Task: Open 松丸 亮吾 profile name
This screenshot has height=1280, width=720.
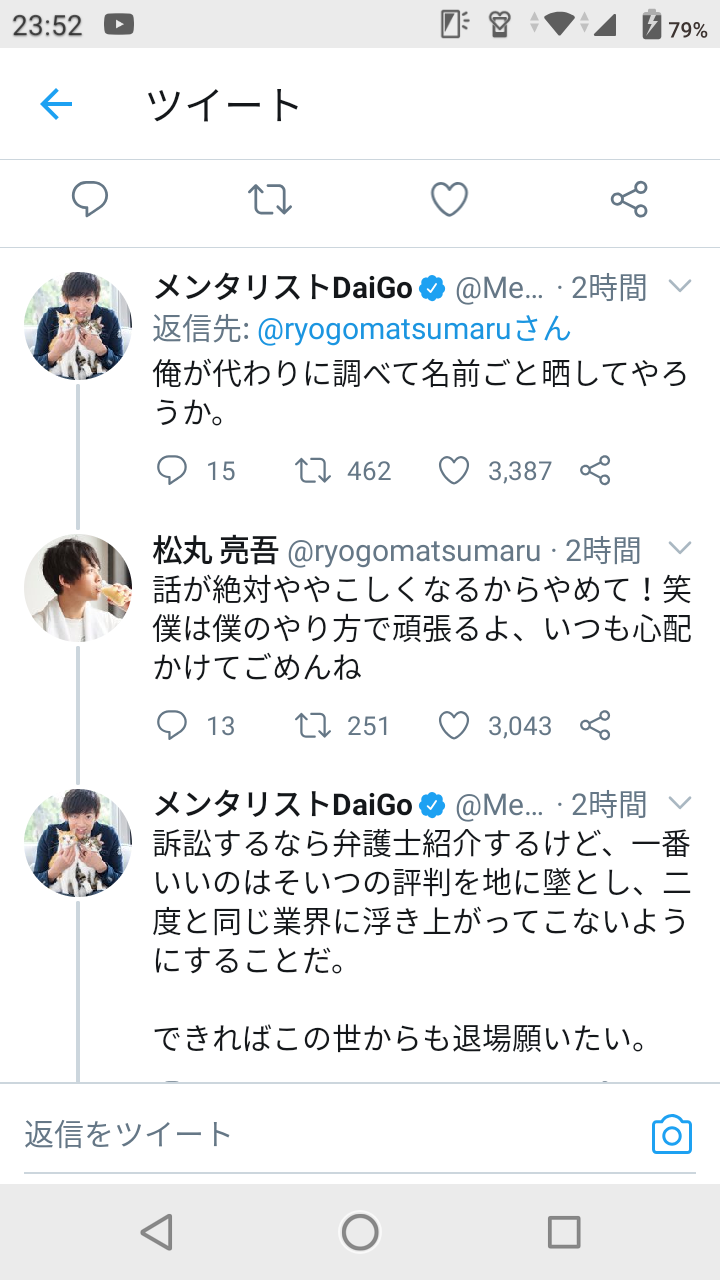Action: click(214, 550)
